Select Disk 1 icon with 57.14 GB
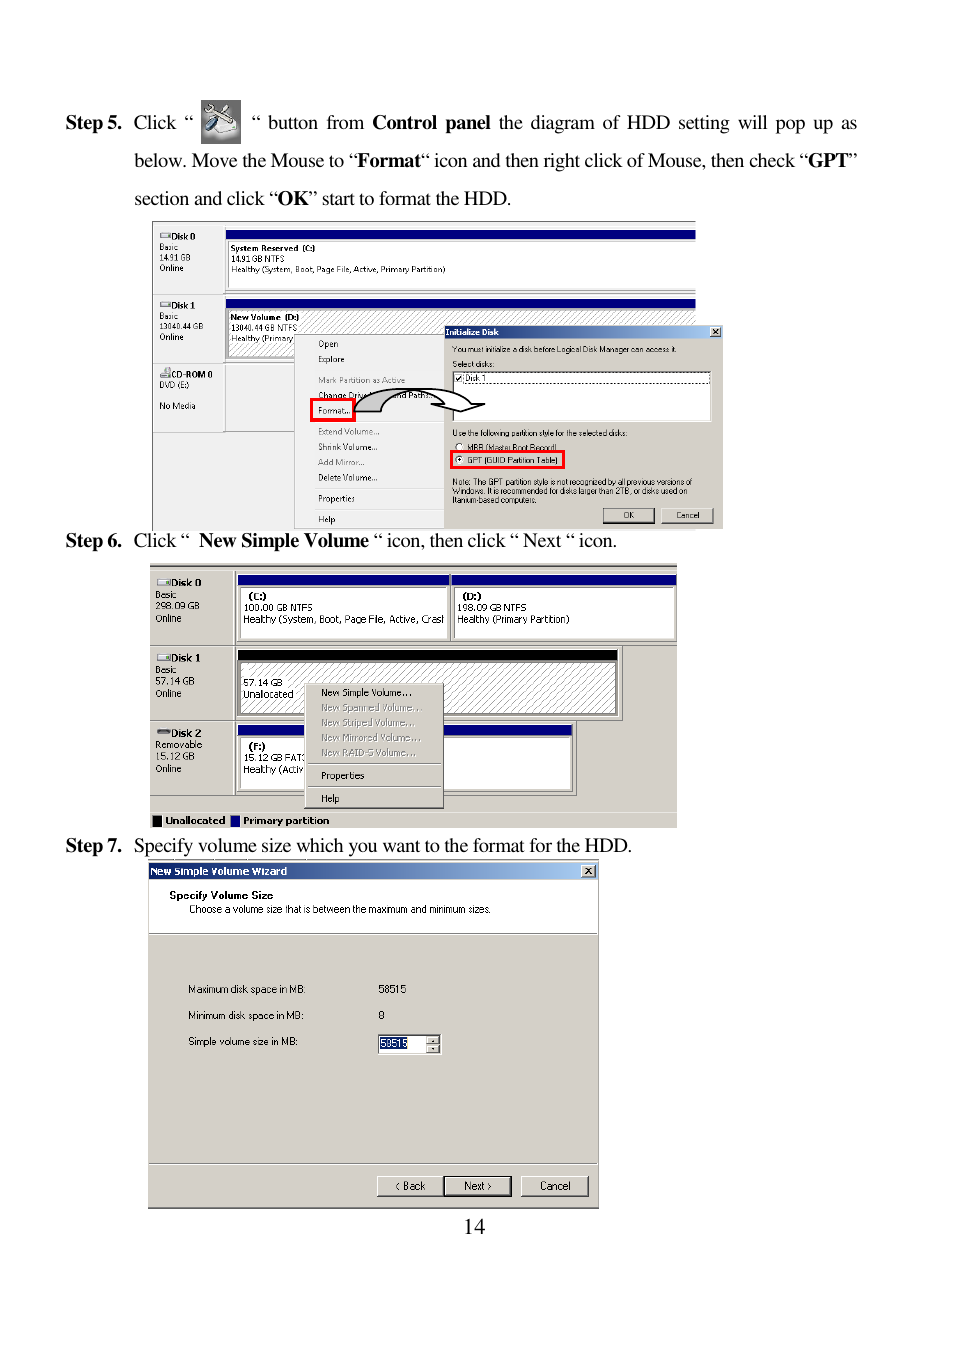Viewport: 954px width, 1352px height. 163,657
